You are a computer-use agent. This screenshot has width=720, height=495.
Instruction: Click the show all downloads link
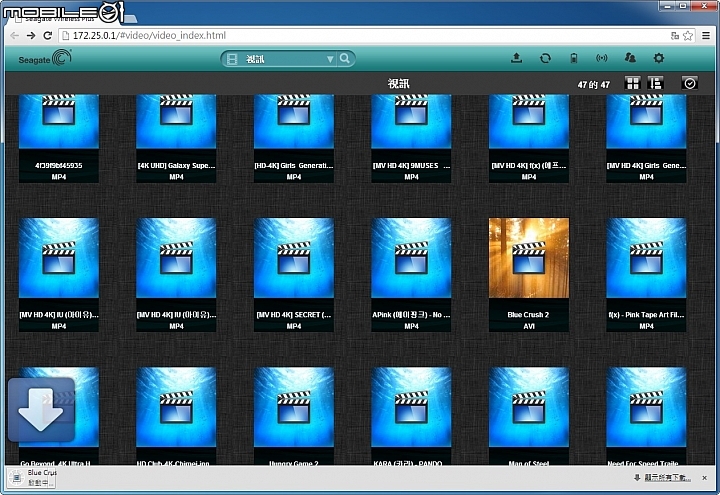click(667, 478)
